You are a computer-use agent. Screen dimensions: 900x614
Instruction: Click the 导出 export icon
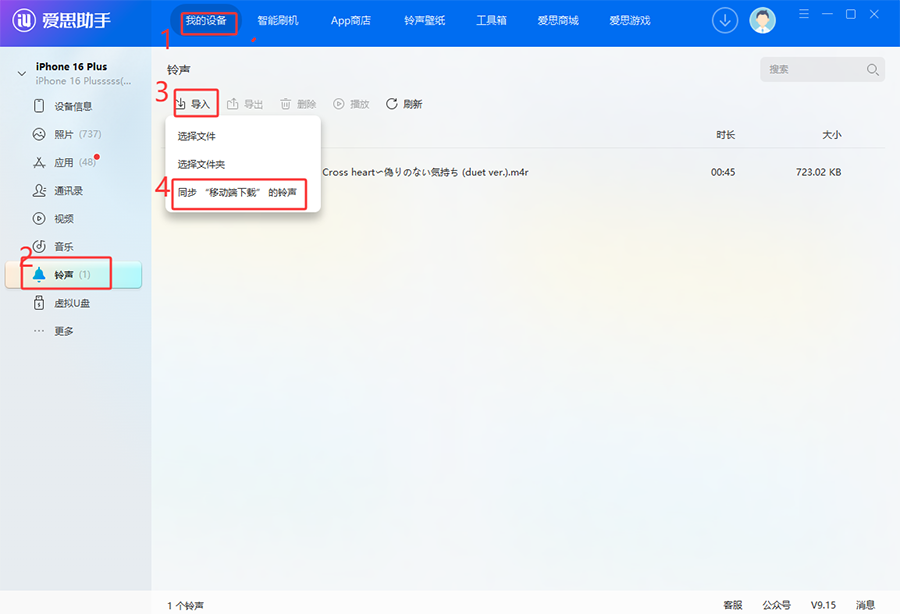(x=232, y=104)
